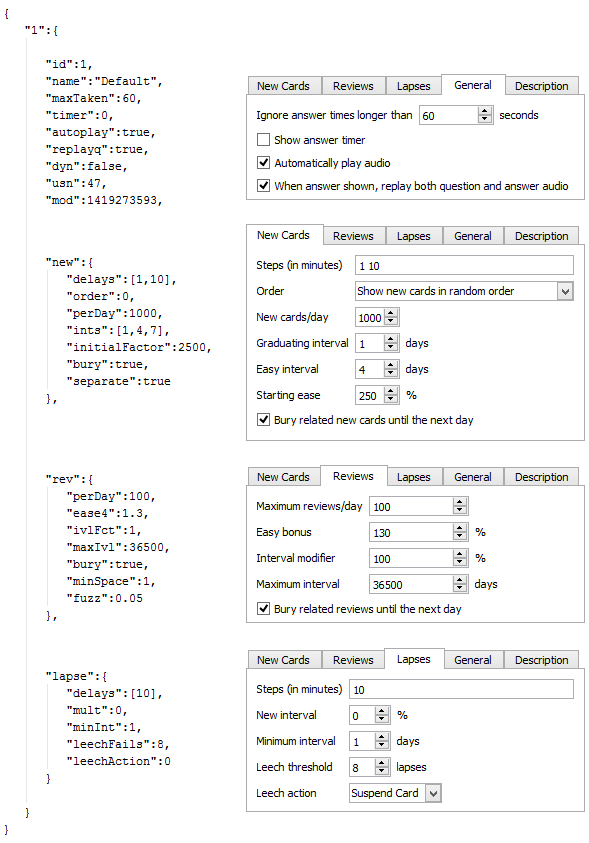Open Lapses tab in the General settings panel
Viewport: 589px width, 843px height.
point(413,86)
